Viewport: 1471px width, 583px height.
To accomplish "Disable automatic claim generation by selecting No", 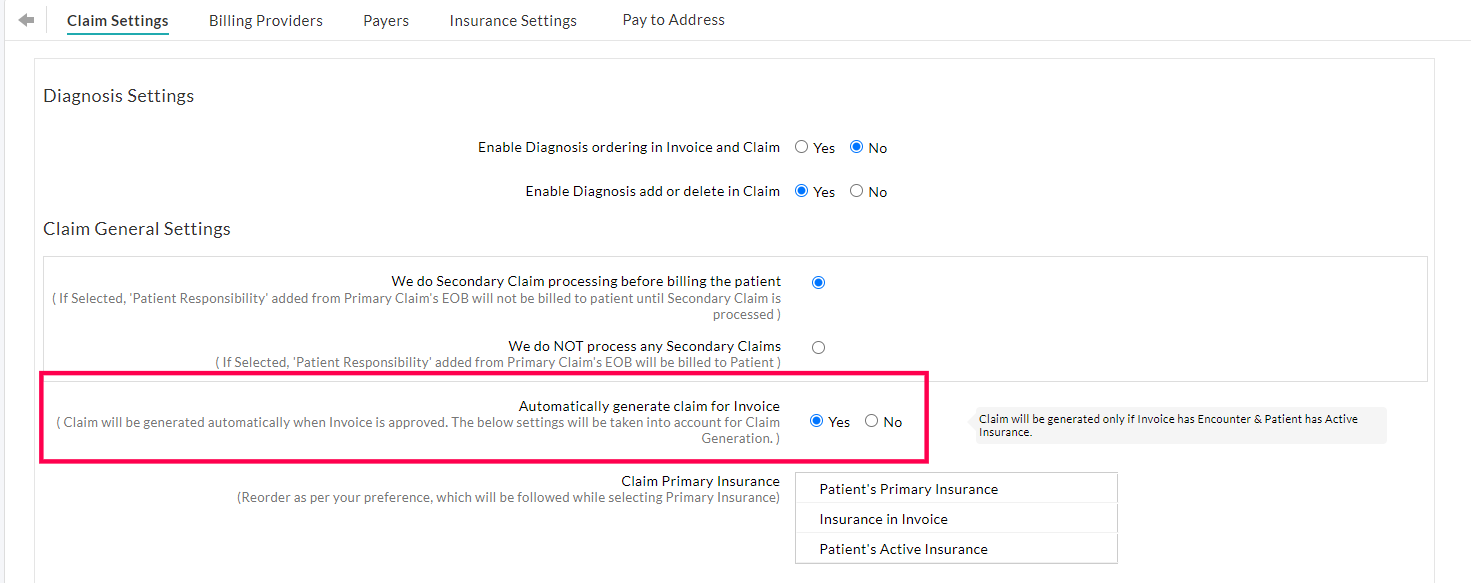I will click(x=870, y=420).
